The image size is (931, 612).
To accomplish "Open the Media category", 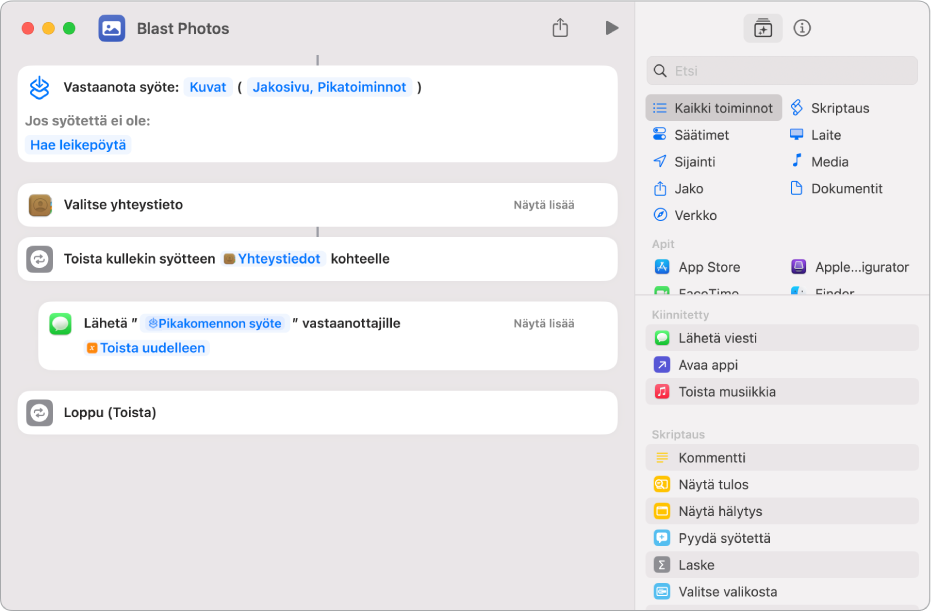I will point(829,162).
